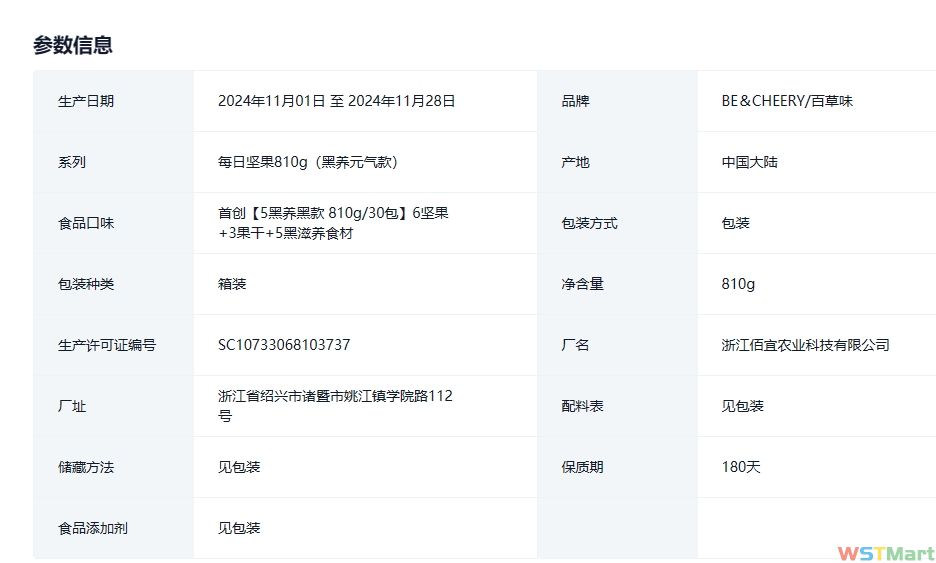Click the 参数信息 section heading
The image size is (936, 563).
coord(73,45)
